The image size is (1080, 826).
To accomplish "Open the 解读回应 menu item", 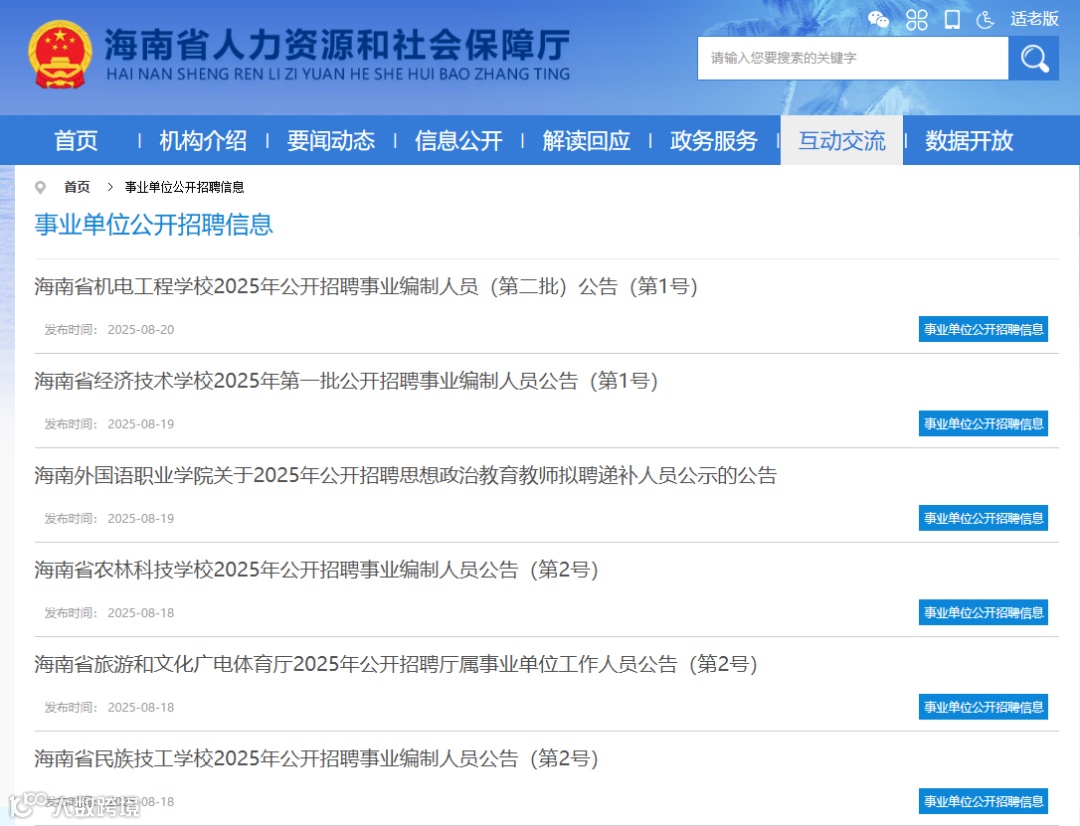I will [x=586, y=141].
